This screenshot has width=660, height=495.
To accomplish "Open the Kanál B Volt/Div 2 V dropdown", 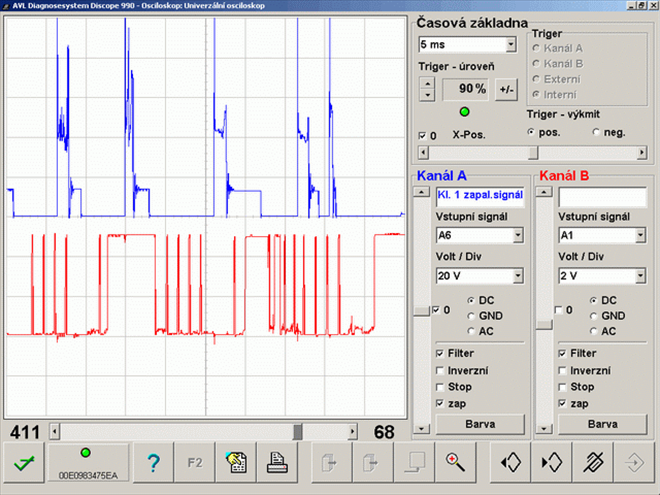I will (640, 276).
